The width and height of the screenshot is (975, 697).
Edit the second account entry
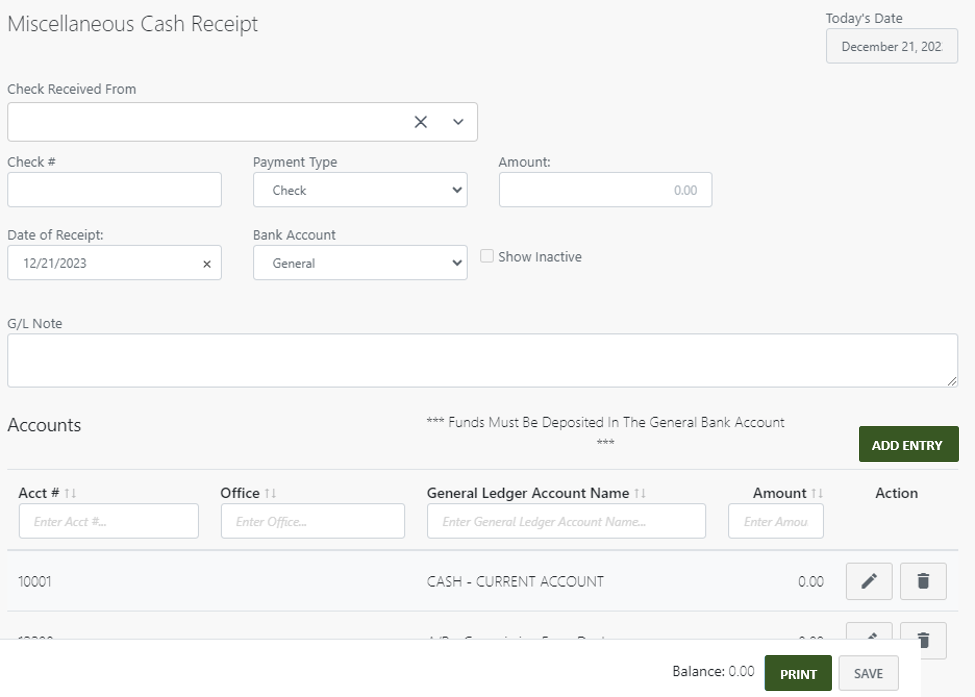(868, 640)
